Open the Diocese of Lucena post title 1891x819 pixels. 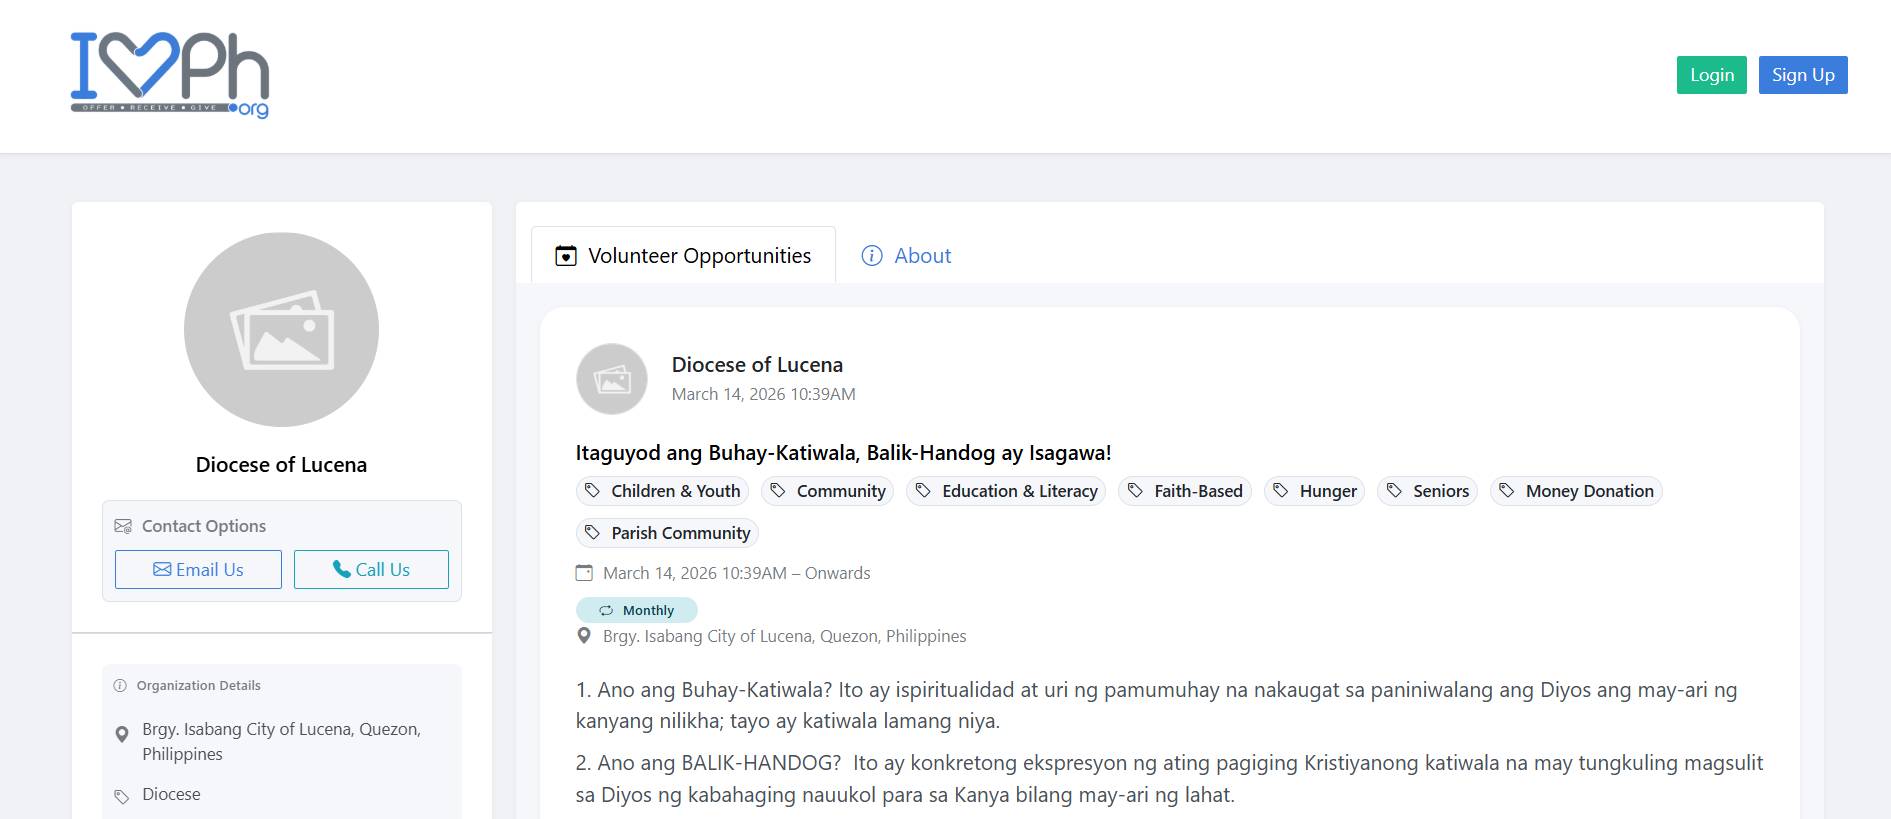click(757, 365)
